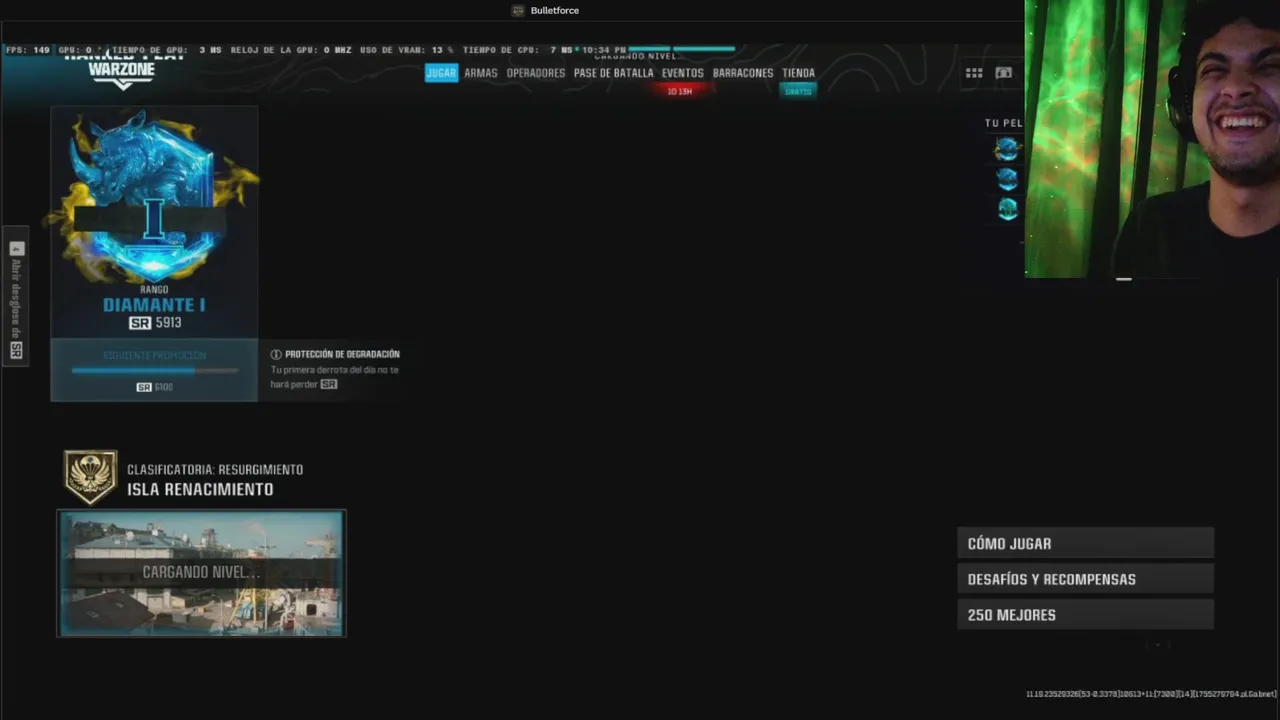The width and height of the screenshot is (1280, 720).
Task: Click the 'SR 5913' rating value
Action: 155,323
